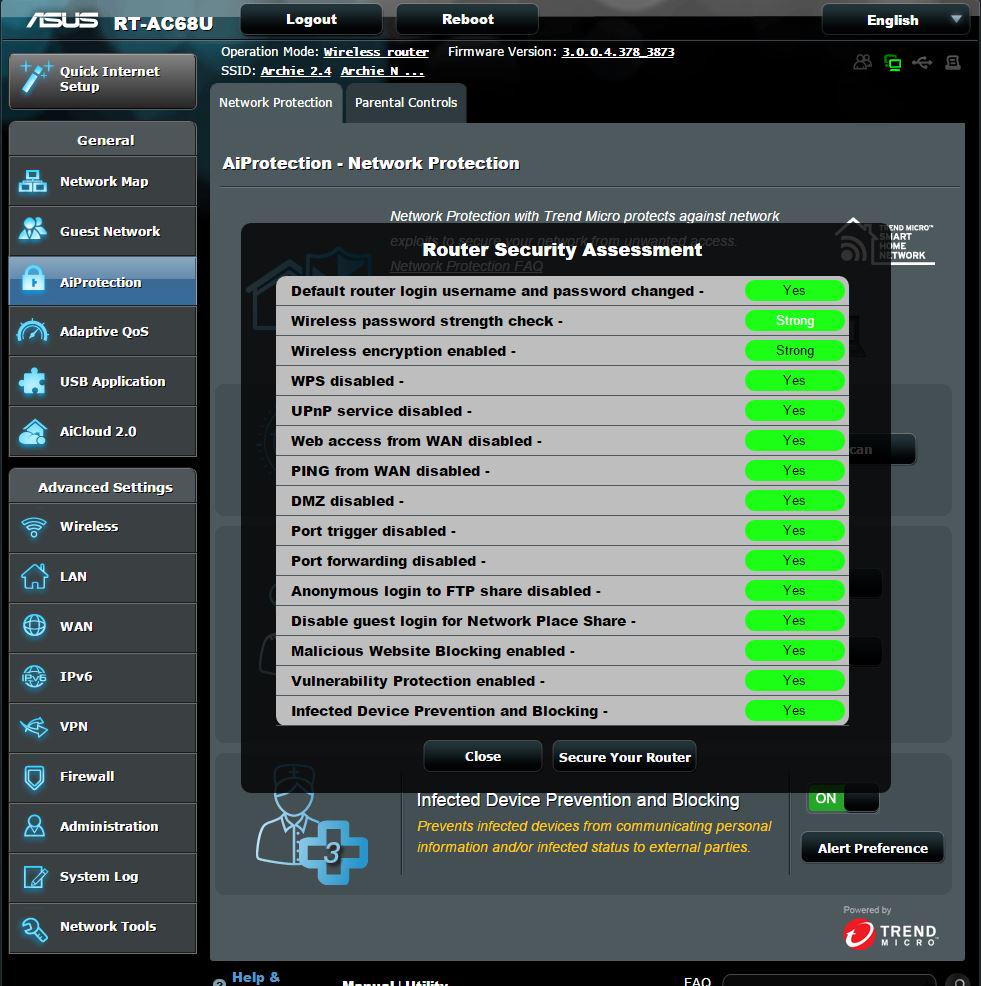Open the Firewall menu item
Image resolution: width=981 pixels, height=986 pixels.
103,777
